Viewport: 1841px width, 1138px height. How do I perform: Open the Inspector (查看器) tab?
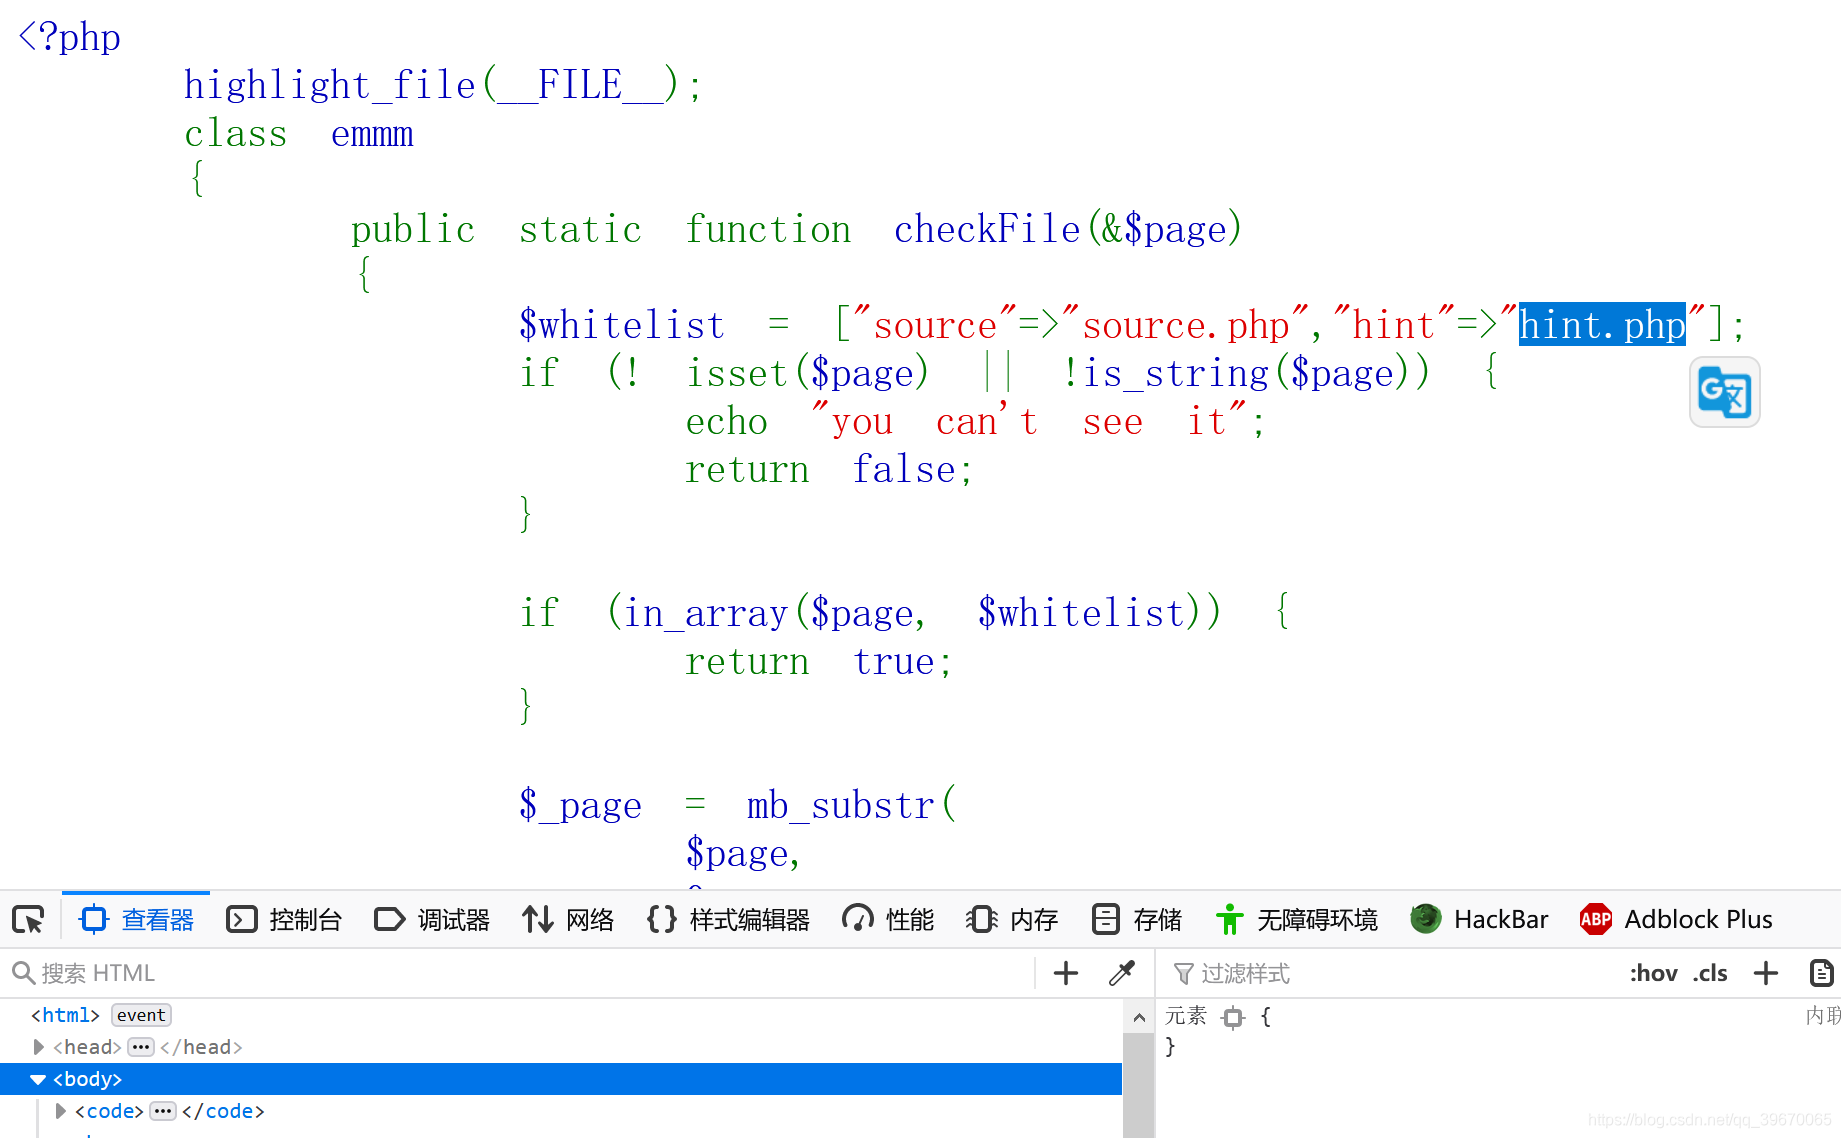coord(137,919)
